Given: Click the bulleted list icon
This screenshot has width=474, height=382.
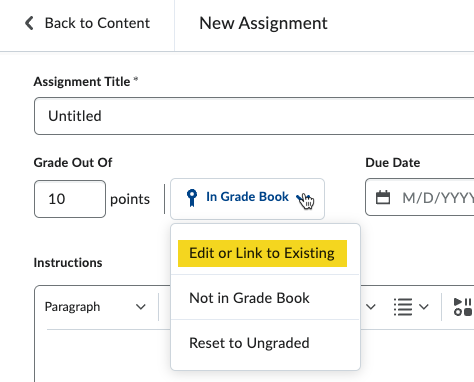Looking at the screenshot, I should (x=403, y=307).
